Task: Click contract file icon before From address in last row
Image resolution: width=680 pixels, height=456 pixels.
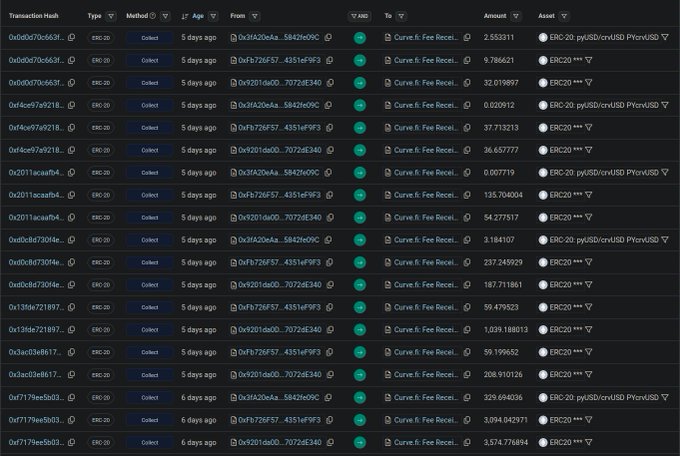Action: point(234,442)
